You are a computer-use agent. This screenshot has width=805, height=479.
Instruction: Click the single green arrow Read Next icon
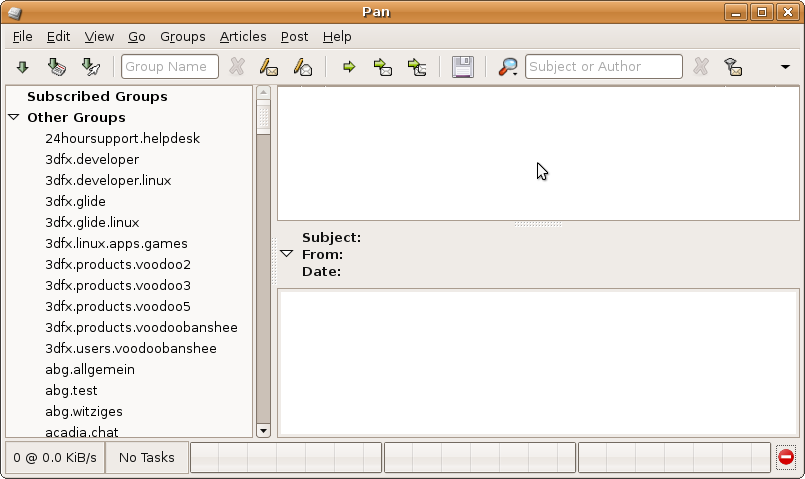(x=349, y=67)
